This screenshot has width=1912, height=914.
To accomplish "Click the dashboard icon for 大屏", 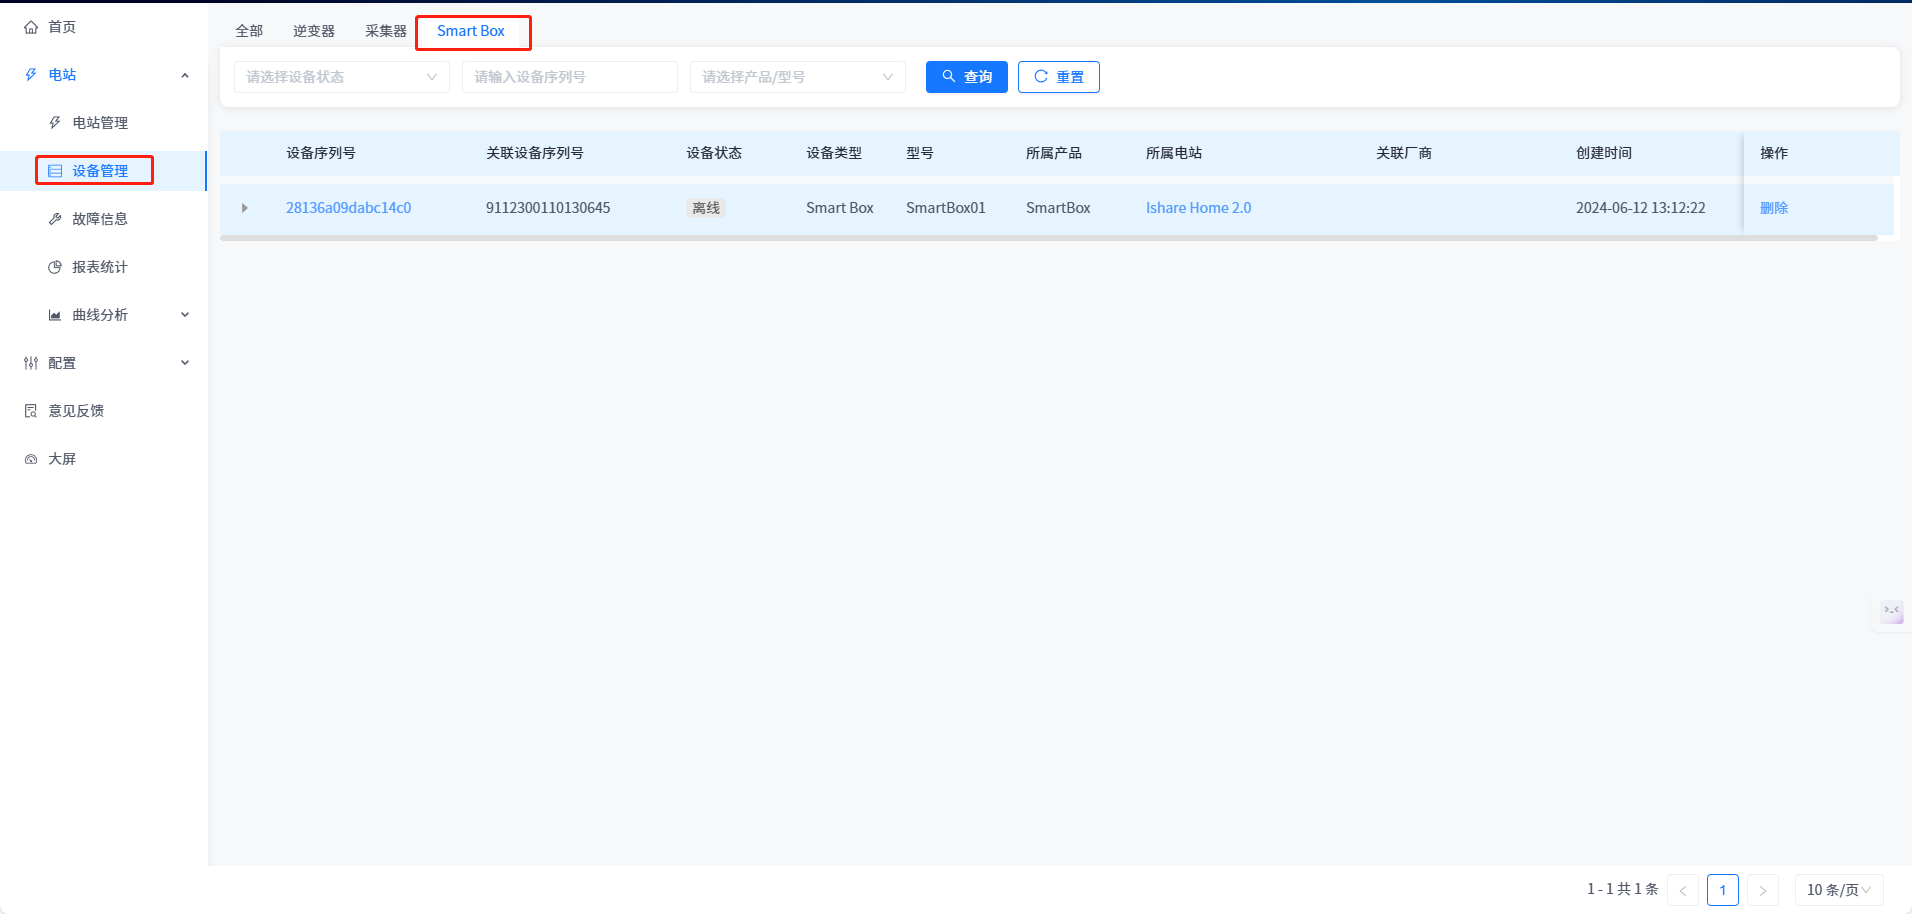I will point(31,459).
